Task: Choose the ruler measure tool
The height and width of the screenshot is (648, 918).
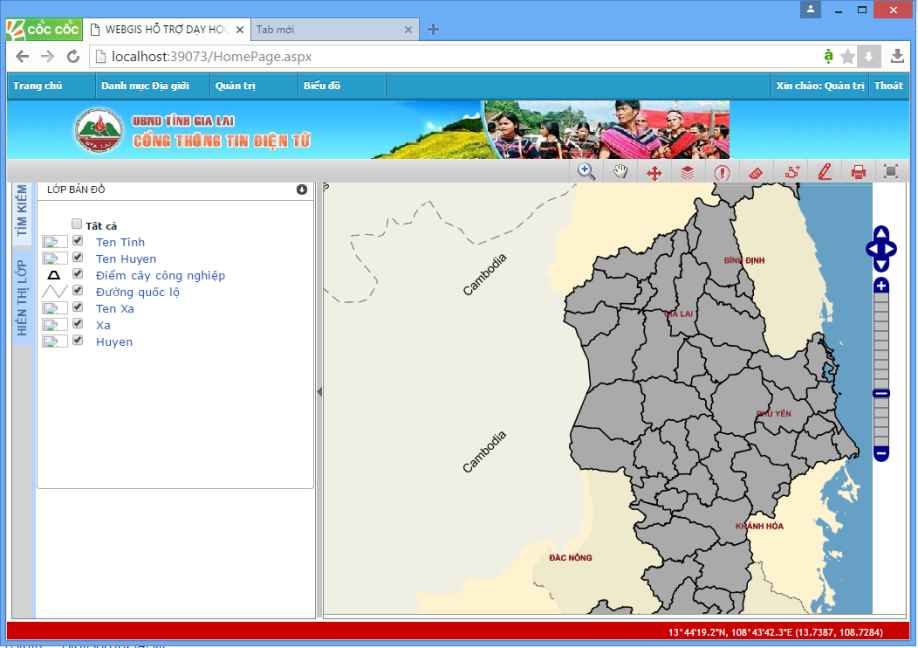Action: [756, 173]
